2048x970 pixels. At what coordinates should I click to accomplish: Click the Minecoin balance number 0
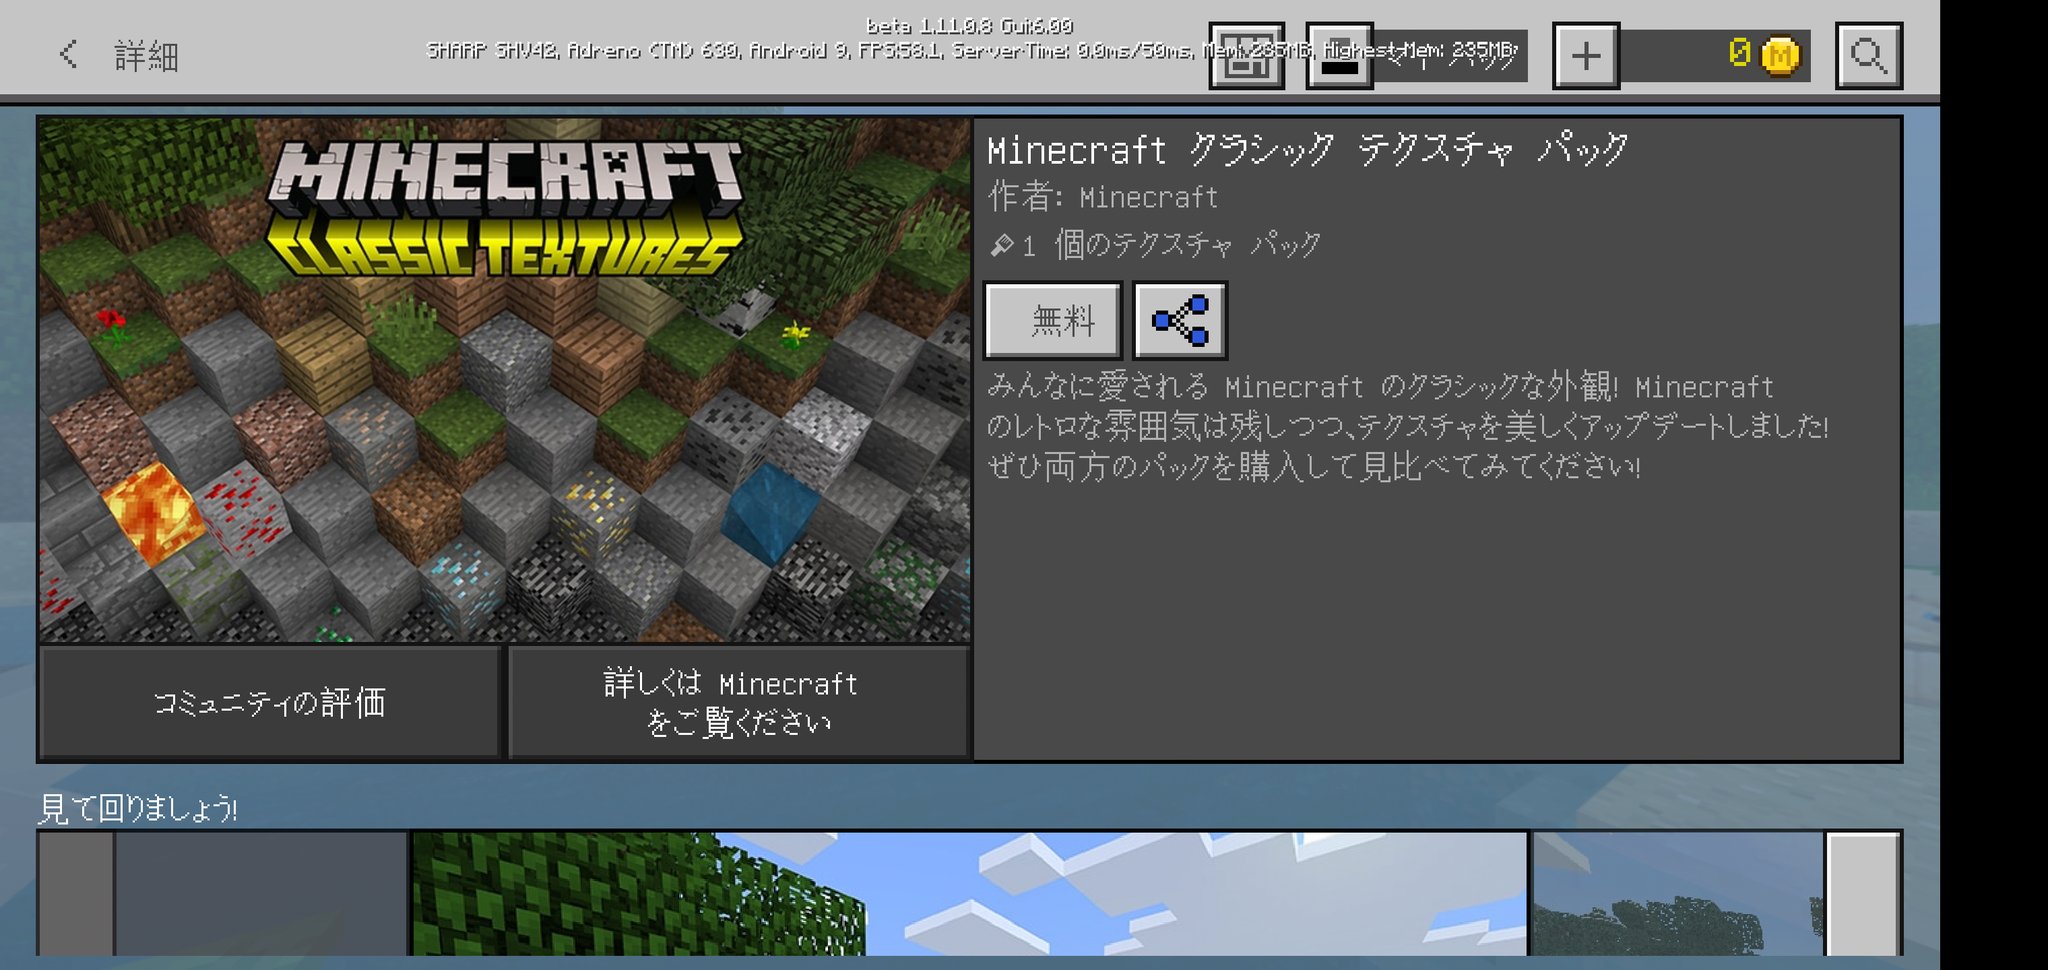tap(1739, 53)
